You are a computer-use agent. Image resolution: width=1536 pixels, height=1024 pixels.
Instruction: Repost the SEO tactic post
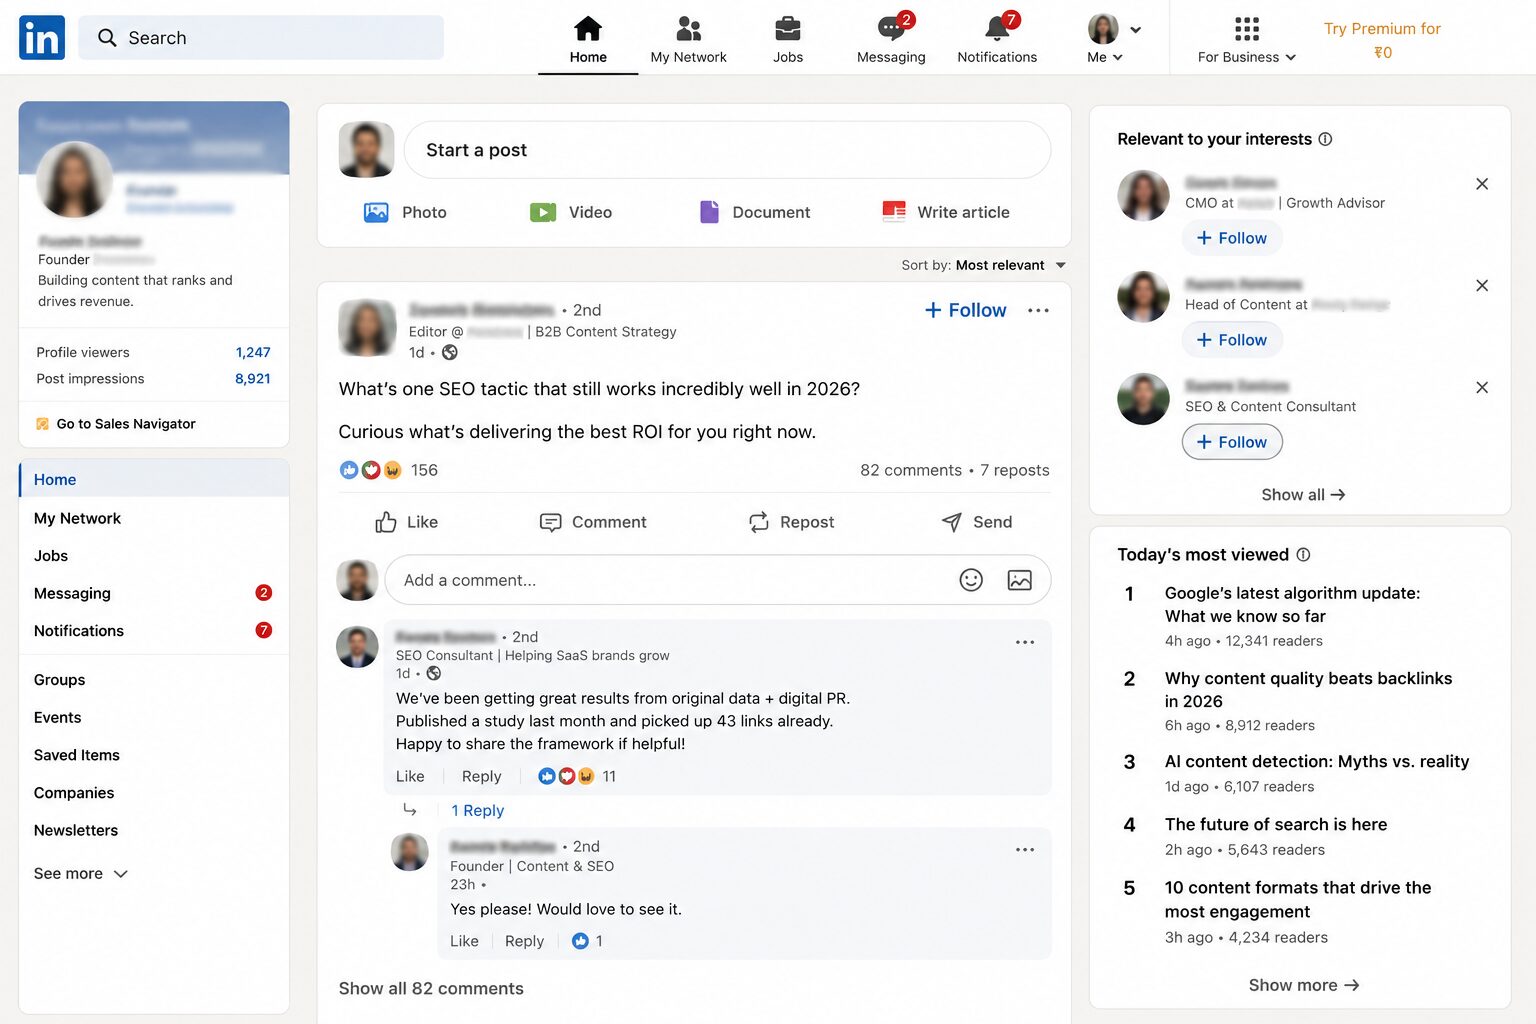coord(791,522)
